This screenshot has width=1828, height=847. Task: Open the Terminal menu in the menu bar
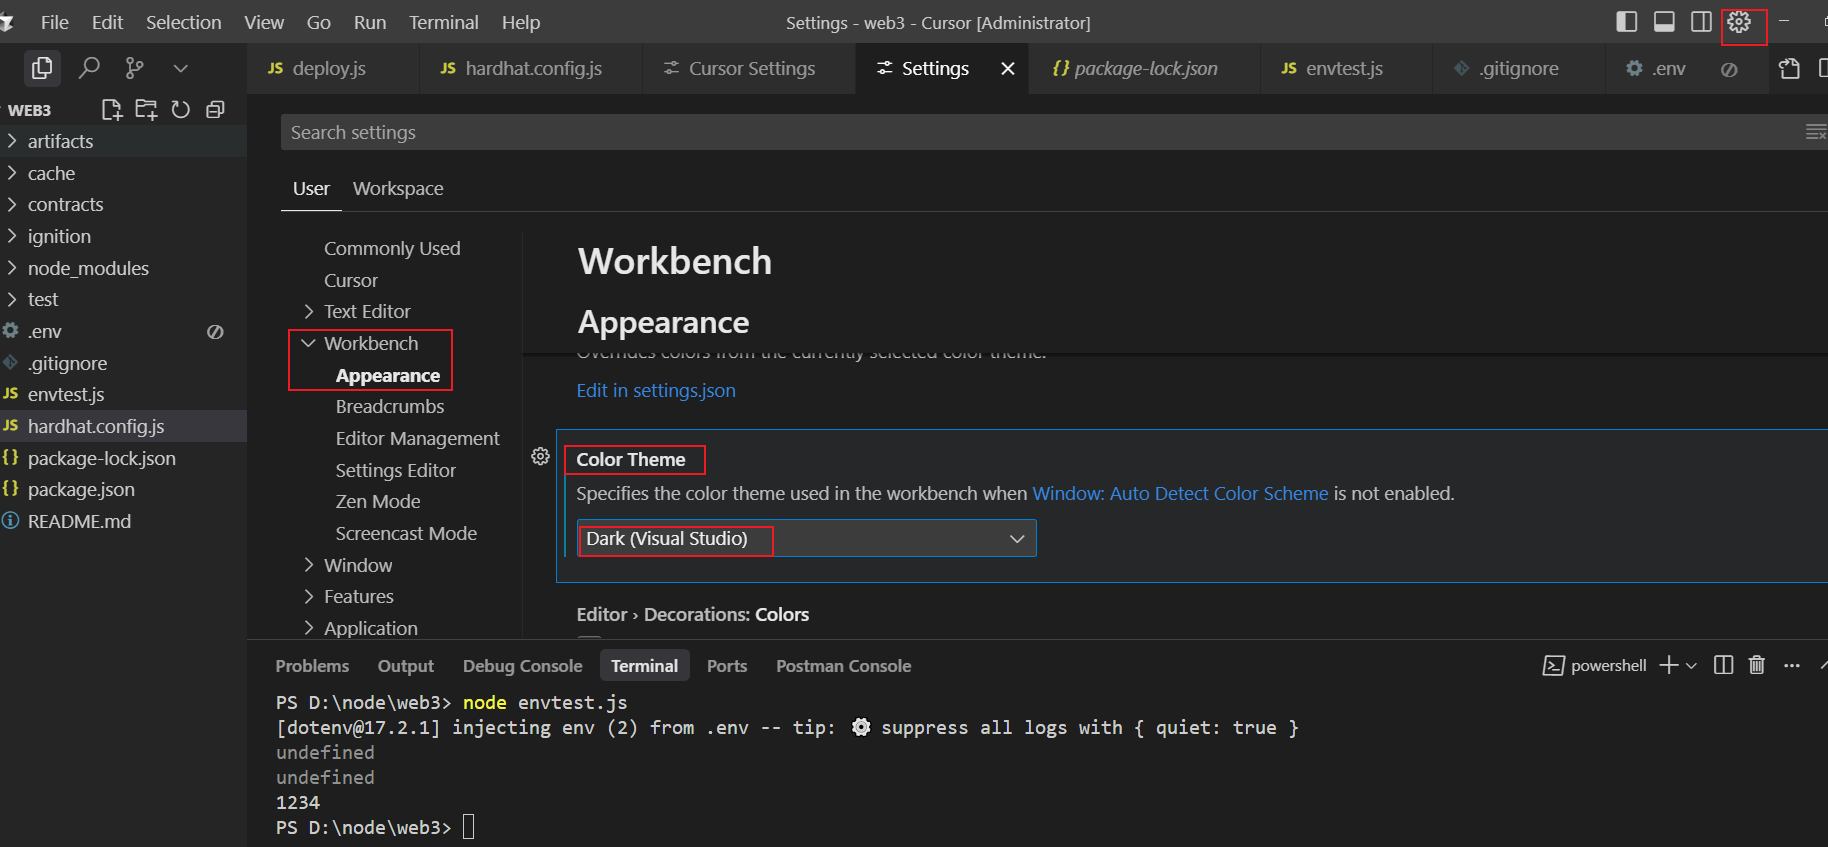[x=443, y=22]
